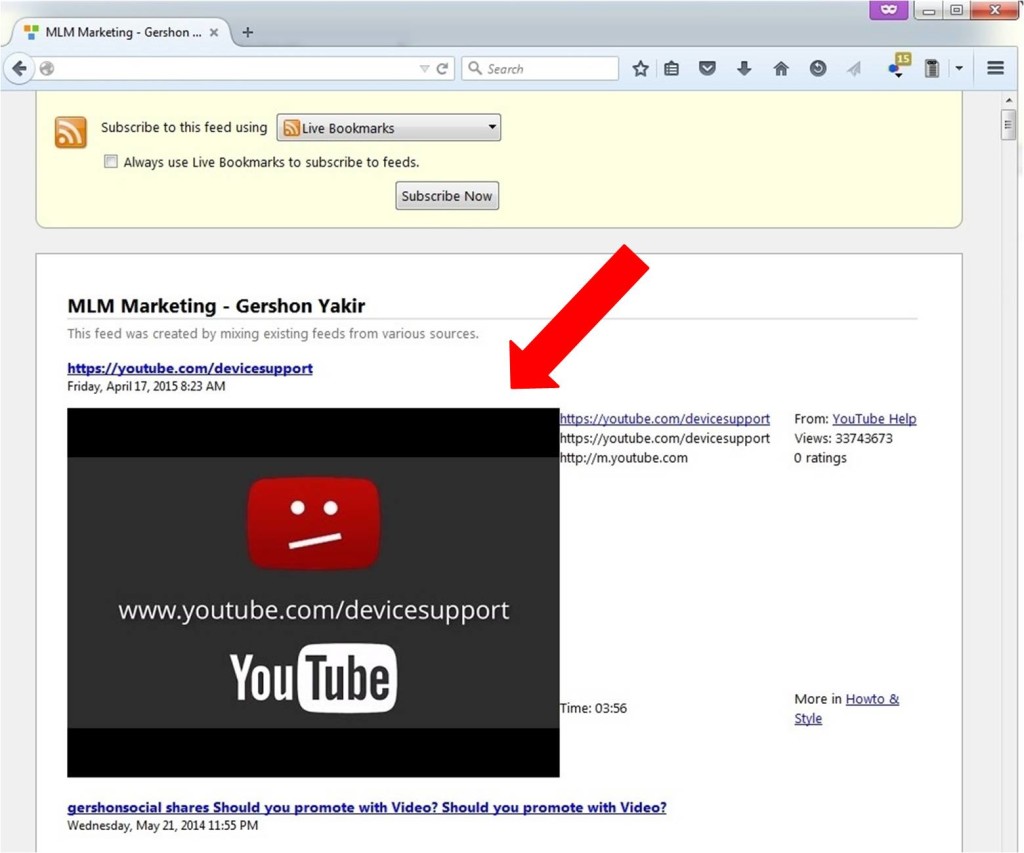Open the Downloads arrow icon
1024x853 pixels.
744,68
